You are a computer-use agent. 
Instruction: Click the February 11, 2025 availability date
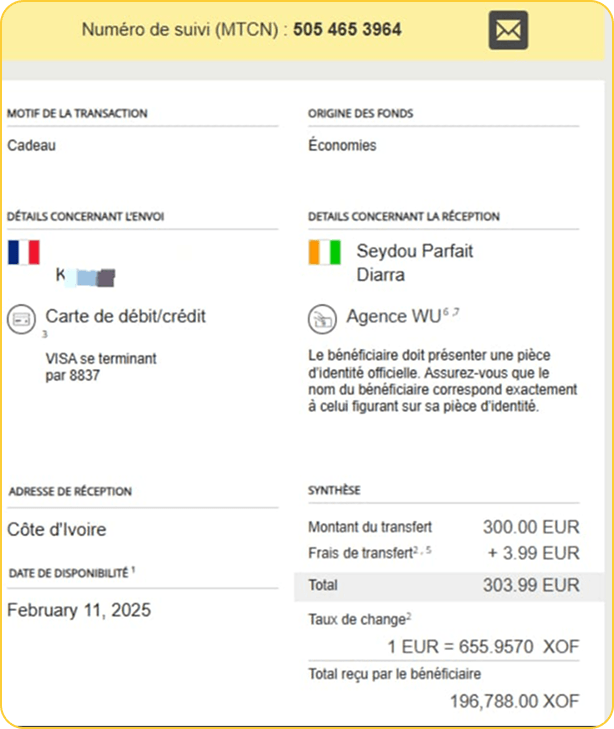pyautogui.click(x=79, y=610)
